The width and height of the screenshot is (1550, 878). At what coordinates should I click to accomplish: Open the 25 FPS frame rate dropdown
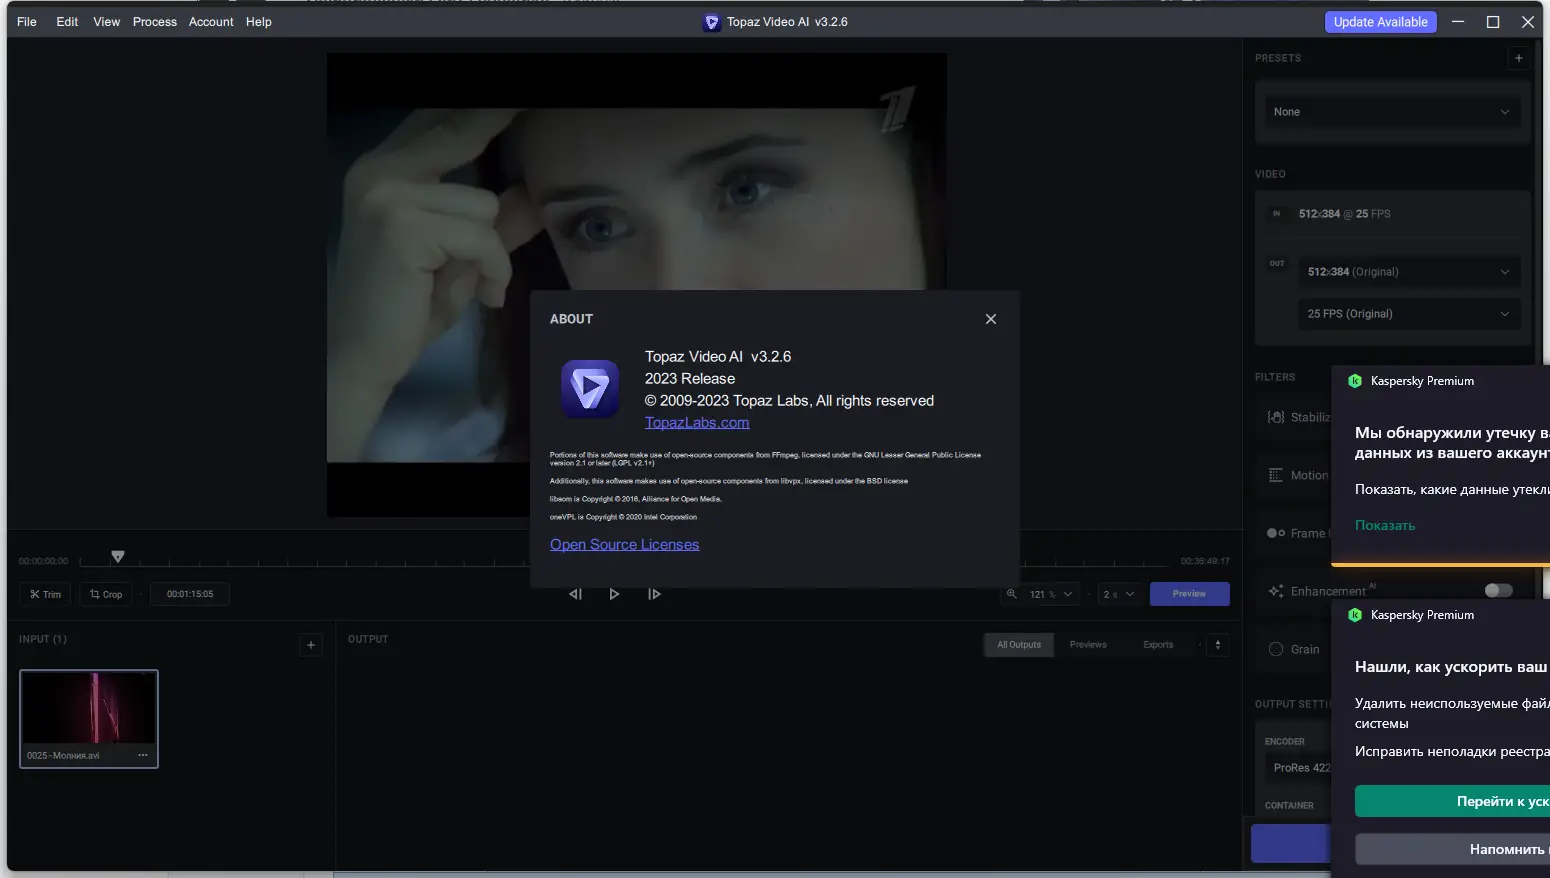(x=1409, y=313)
